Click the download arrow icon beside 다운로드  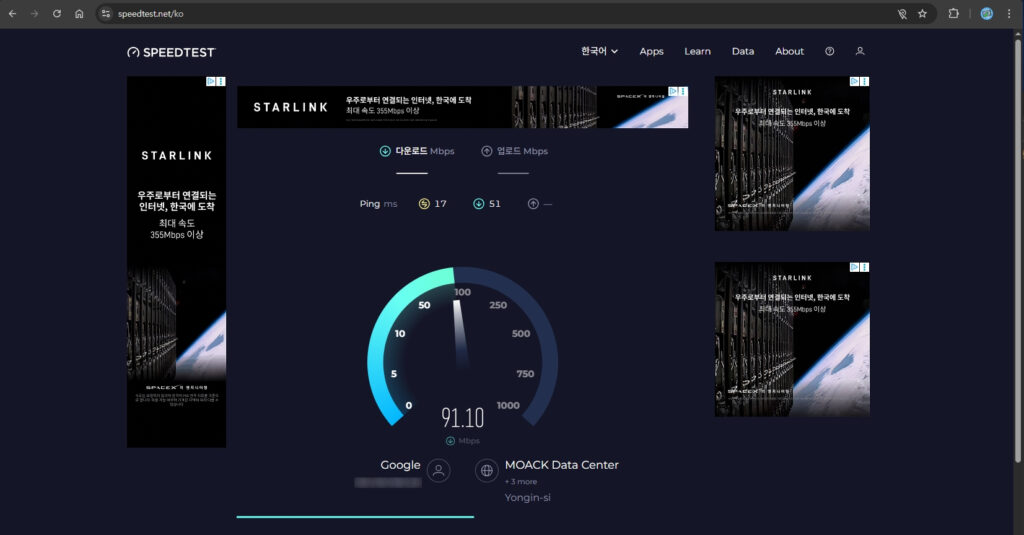tap(385, 151)
